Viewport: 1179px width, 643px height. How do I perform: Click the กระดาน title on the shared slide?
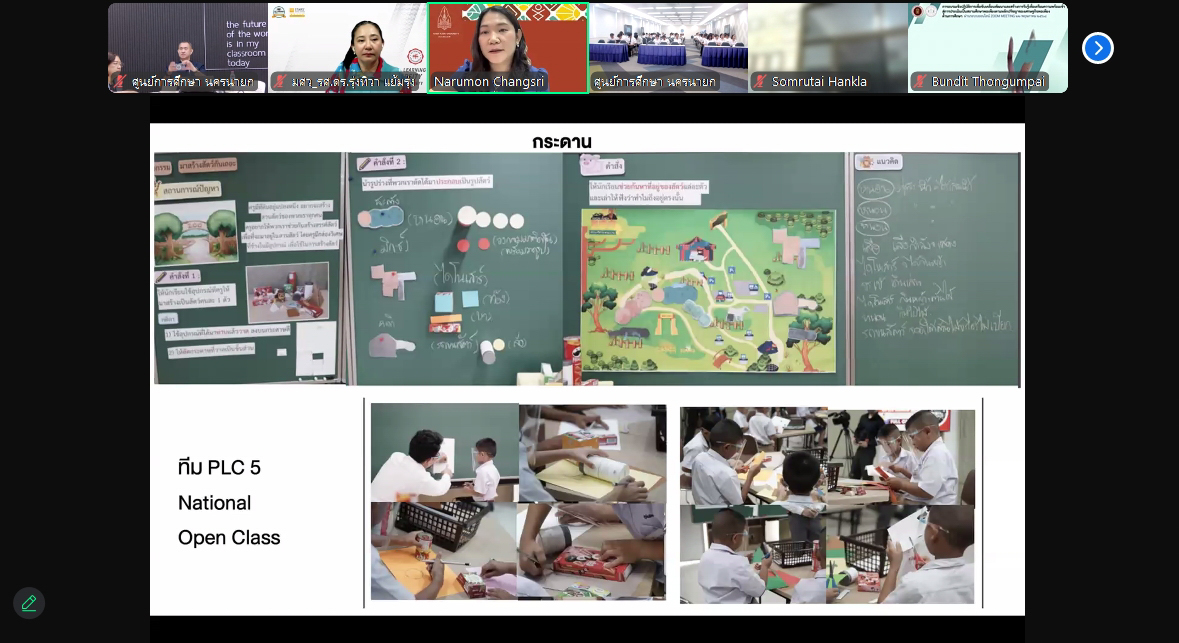click(562, 142)
